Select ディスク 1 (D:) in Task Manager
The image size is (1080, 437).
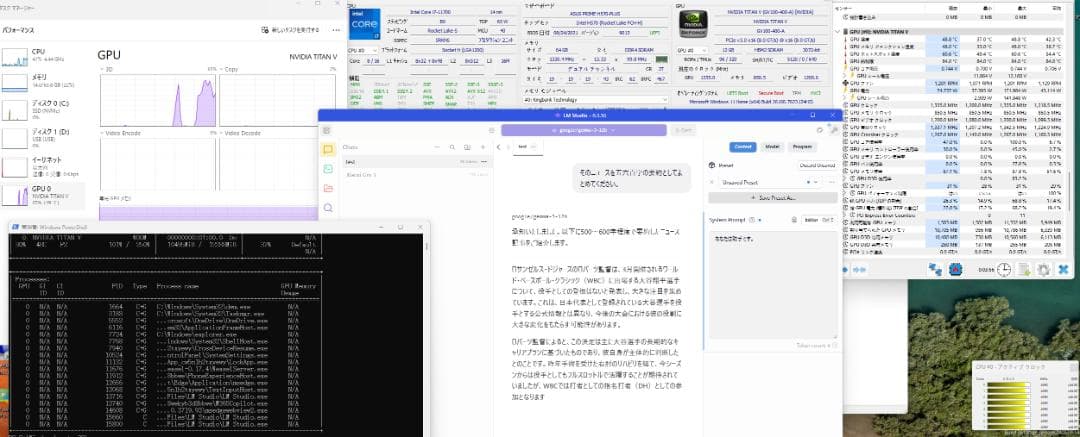pyautogui.click(x=43, y=139)
